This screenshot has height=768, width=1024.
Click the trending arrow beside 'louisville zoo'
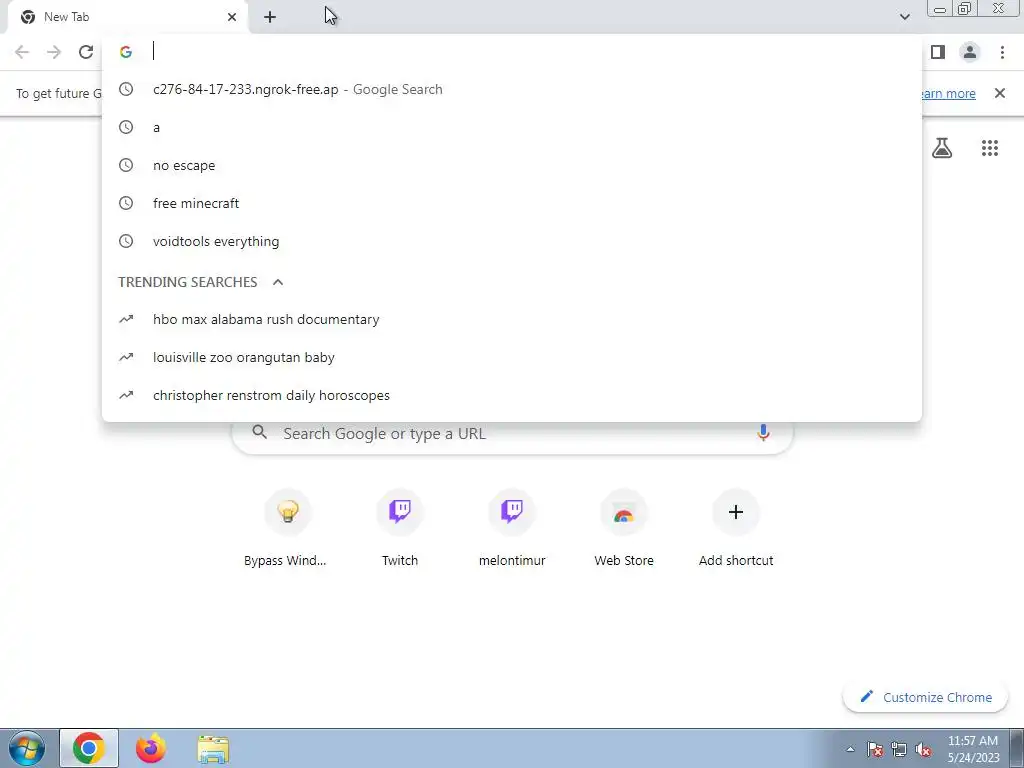tap(126, 357)
